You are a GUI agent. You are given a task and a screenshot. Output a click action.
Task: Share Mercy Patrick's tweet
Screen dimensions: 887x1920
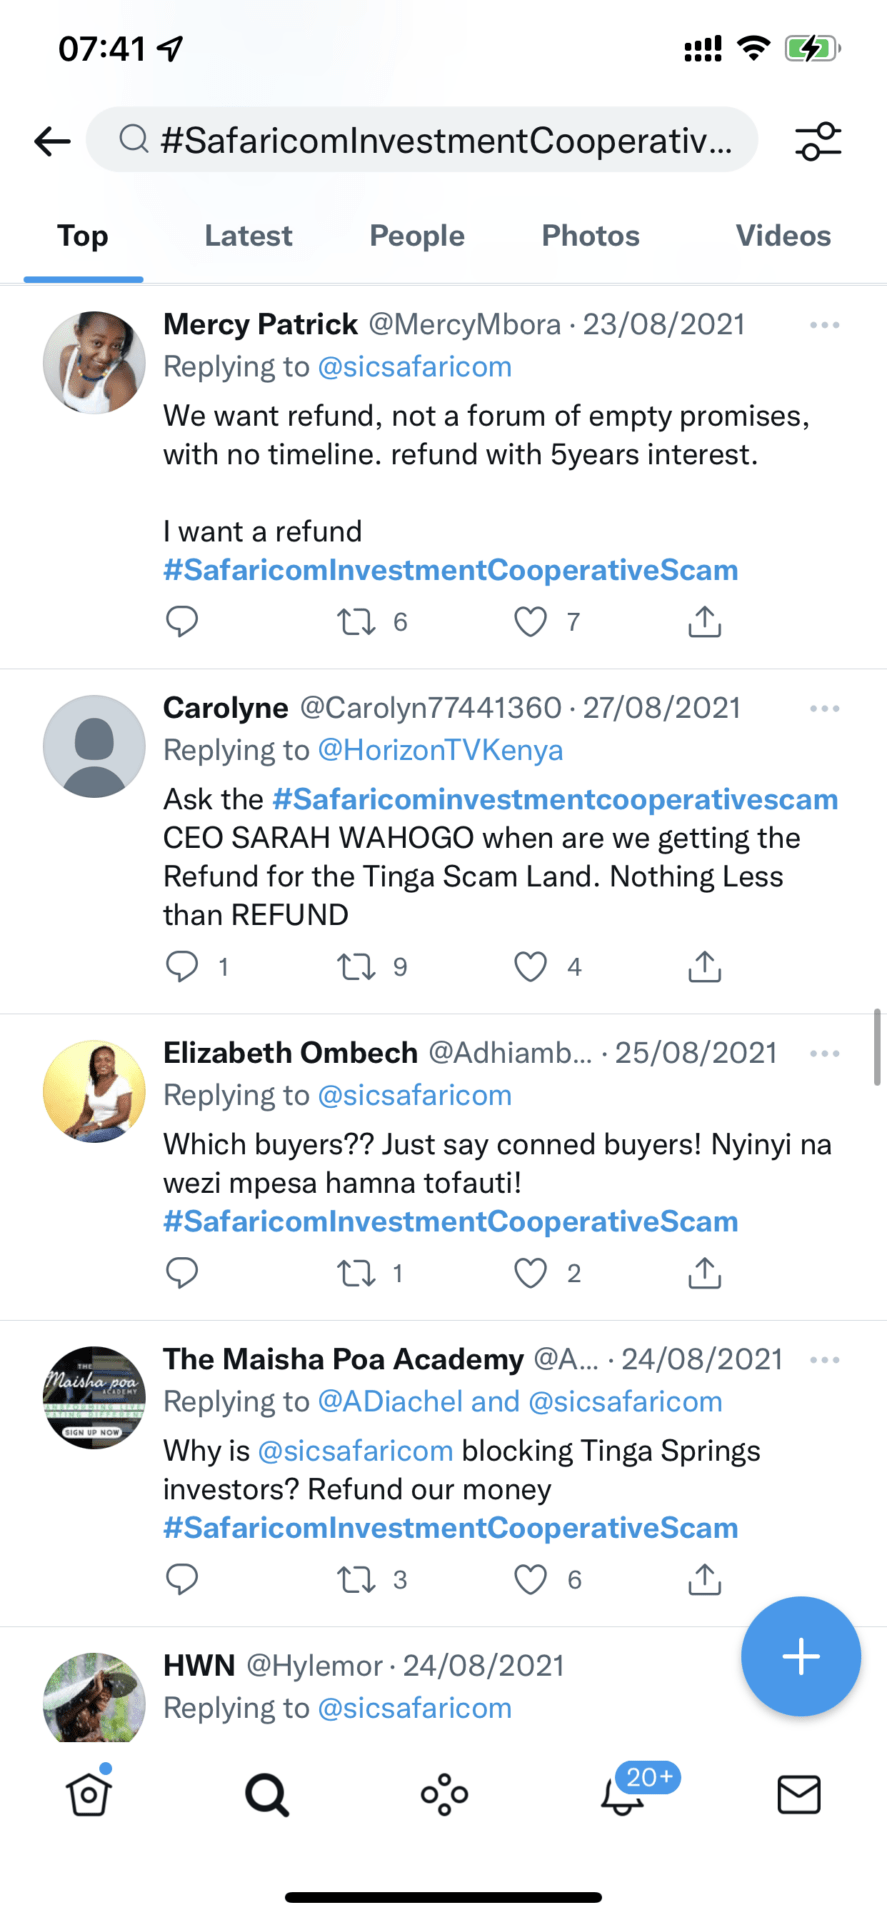click(704, 622)
